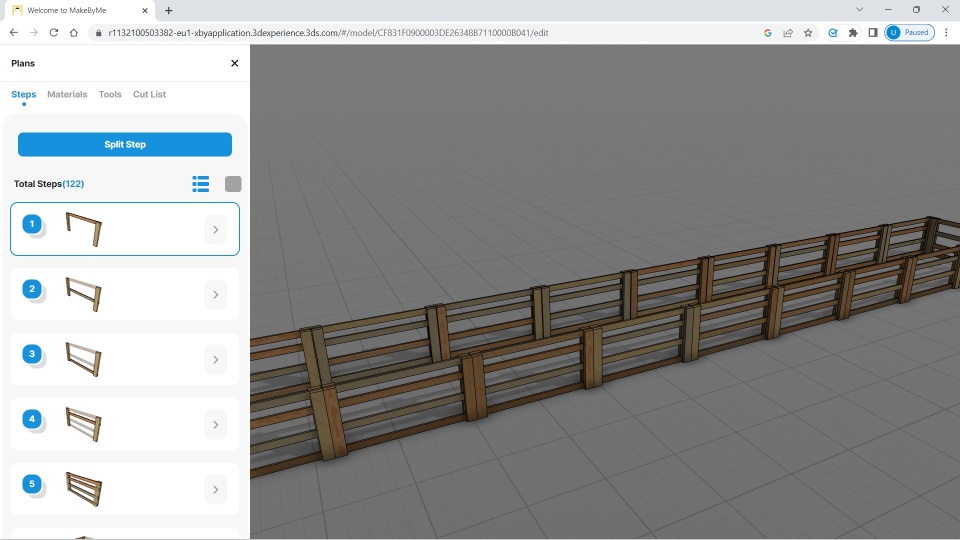Expand step 3 chevron
This screenshot has width=960, height=540.
tap(216, 359)
